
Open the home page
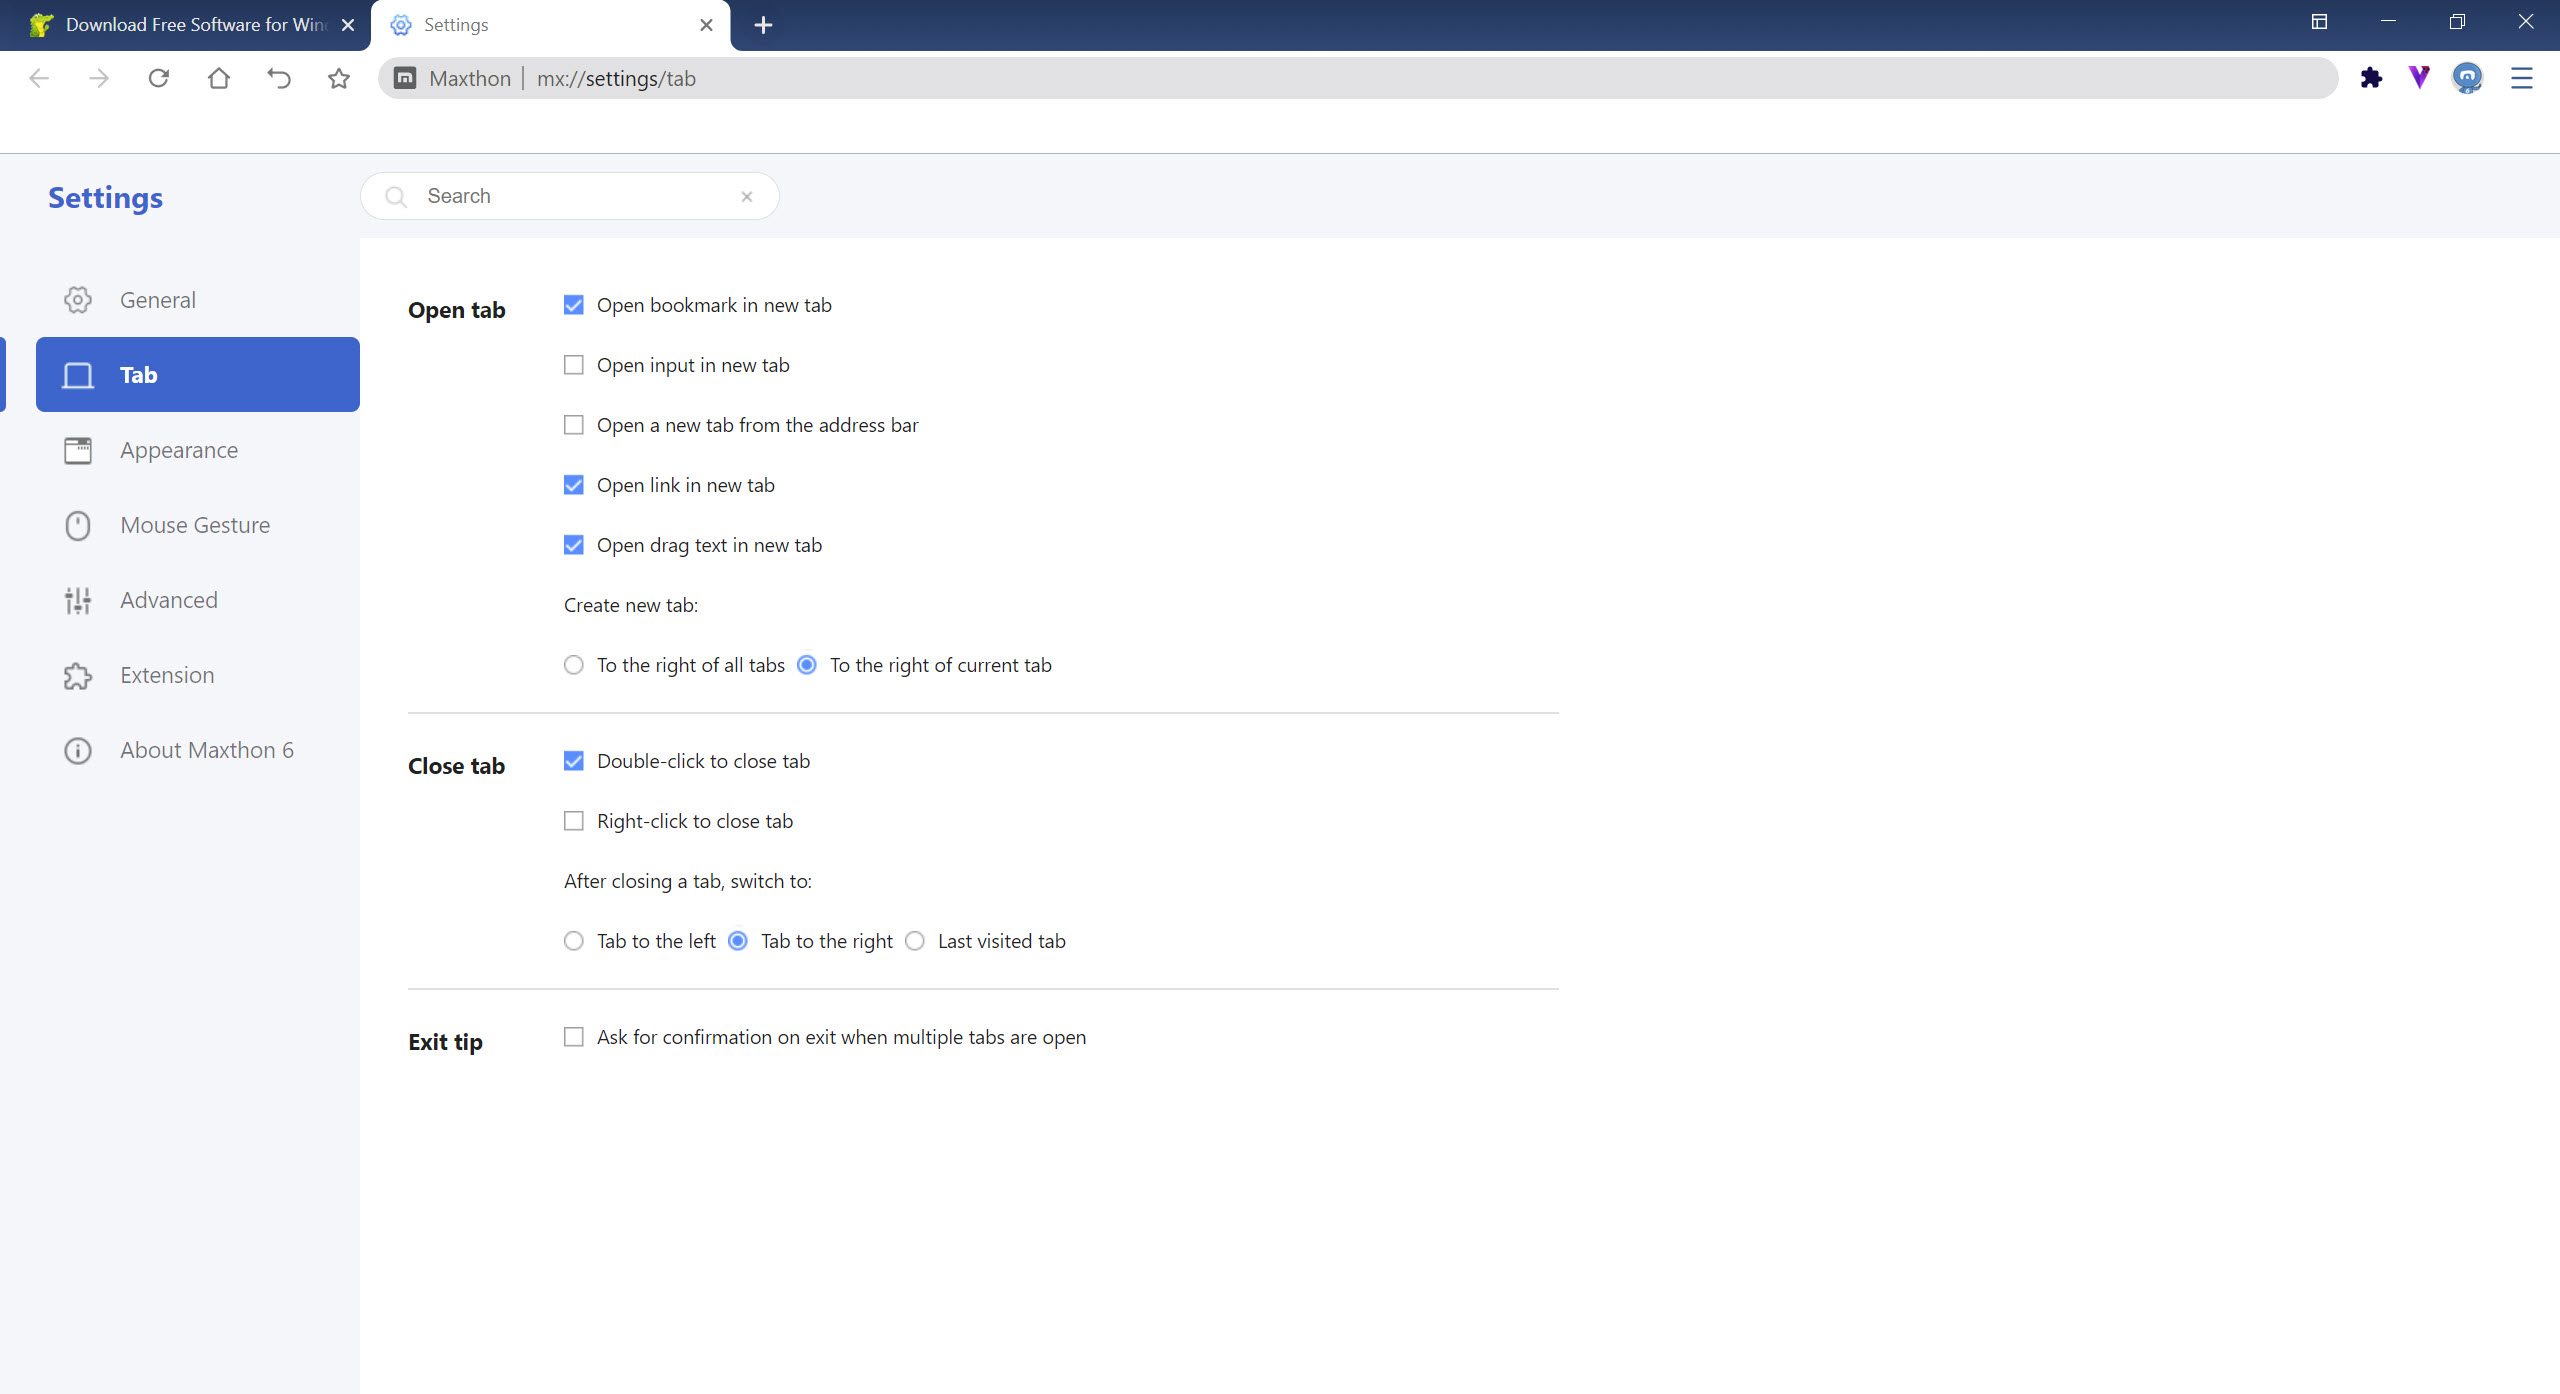[219, 78]
